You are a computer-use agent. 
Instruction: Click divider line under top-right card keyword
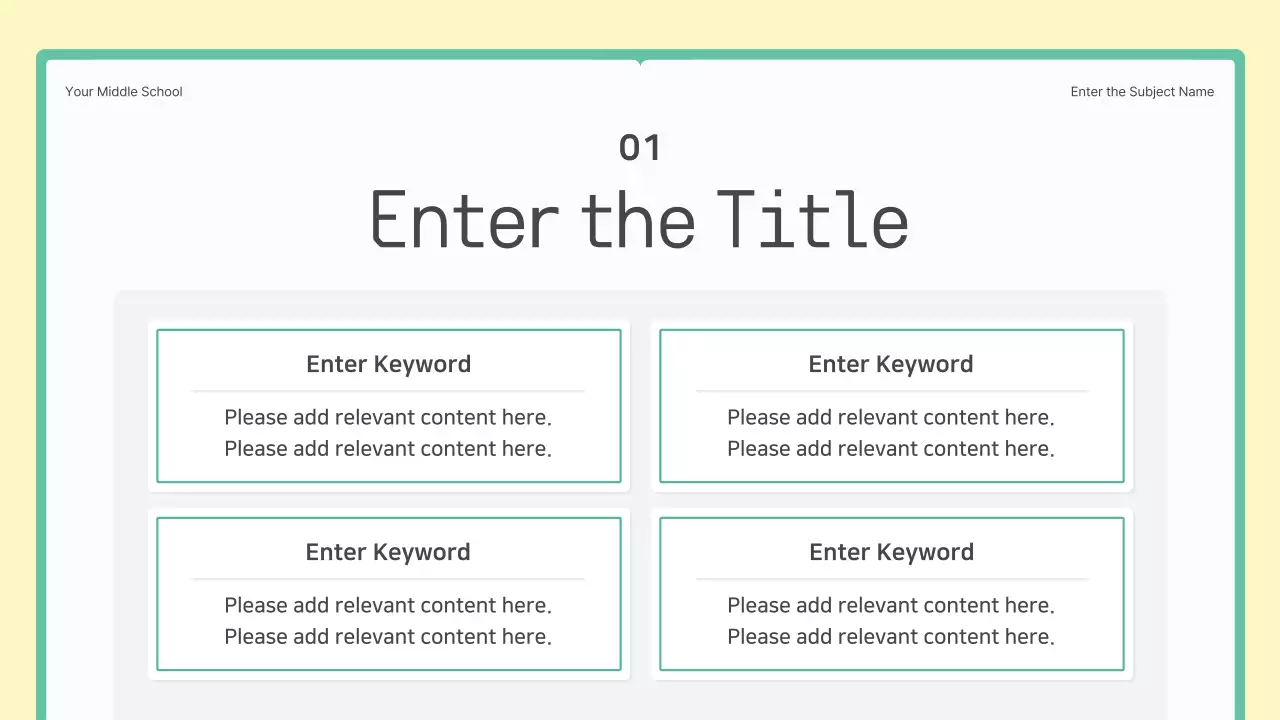891,391
